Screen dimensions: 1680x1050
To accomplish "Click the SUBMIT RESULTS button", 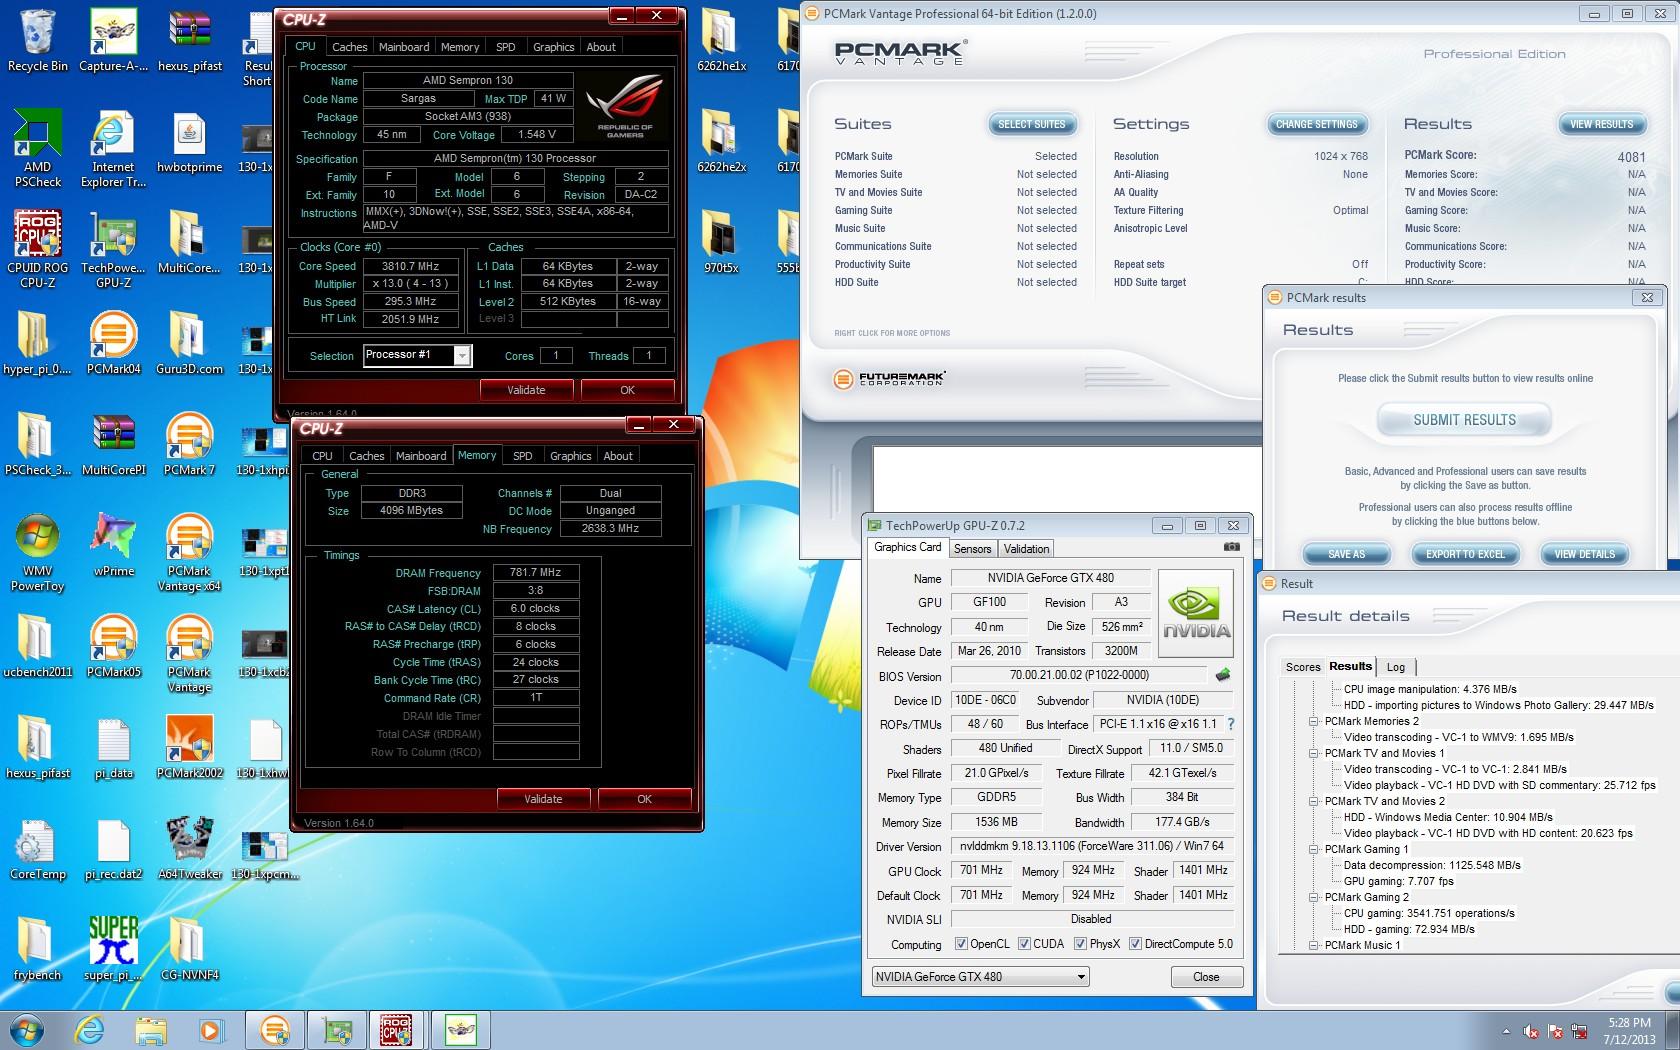I will click(1464, 420).
